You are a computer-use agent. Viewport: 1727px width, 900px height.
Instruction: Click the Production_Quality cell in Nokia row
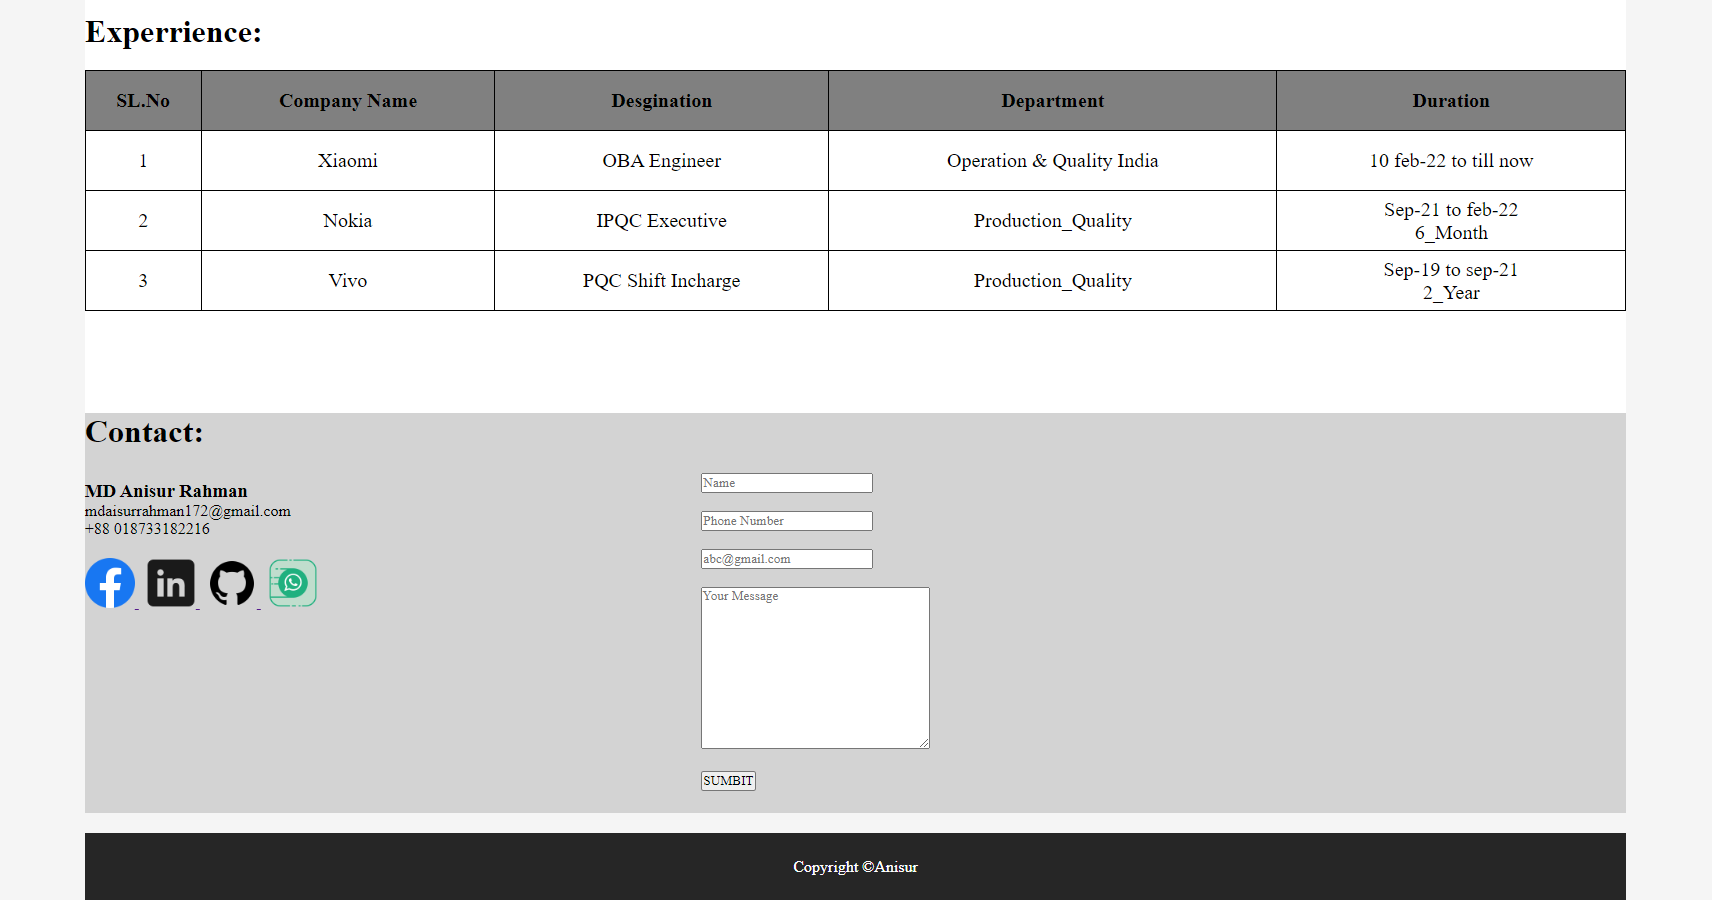pos(1053,221)
